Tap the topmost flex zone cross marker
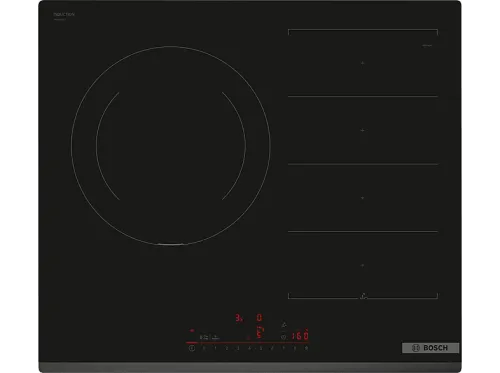Image resolution: width=500 pixels, height=373 pixels. tap(363, 63)
